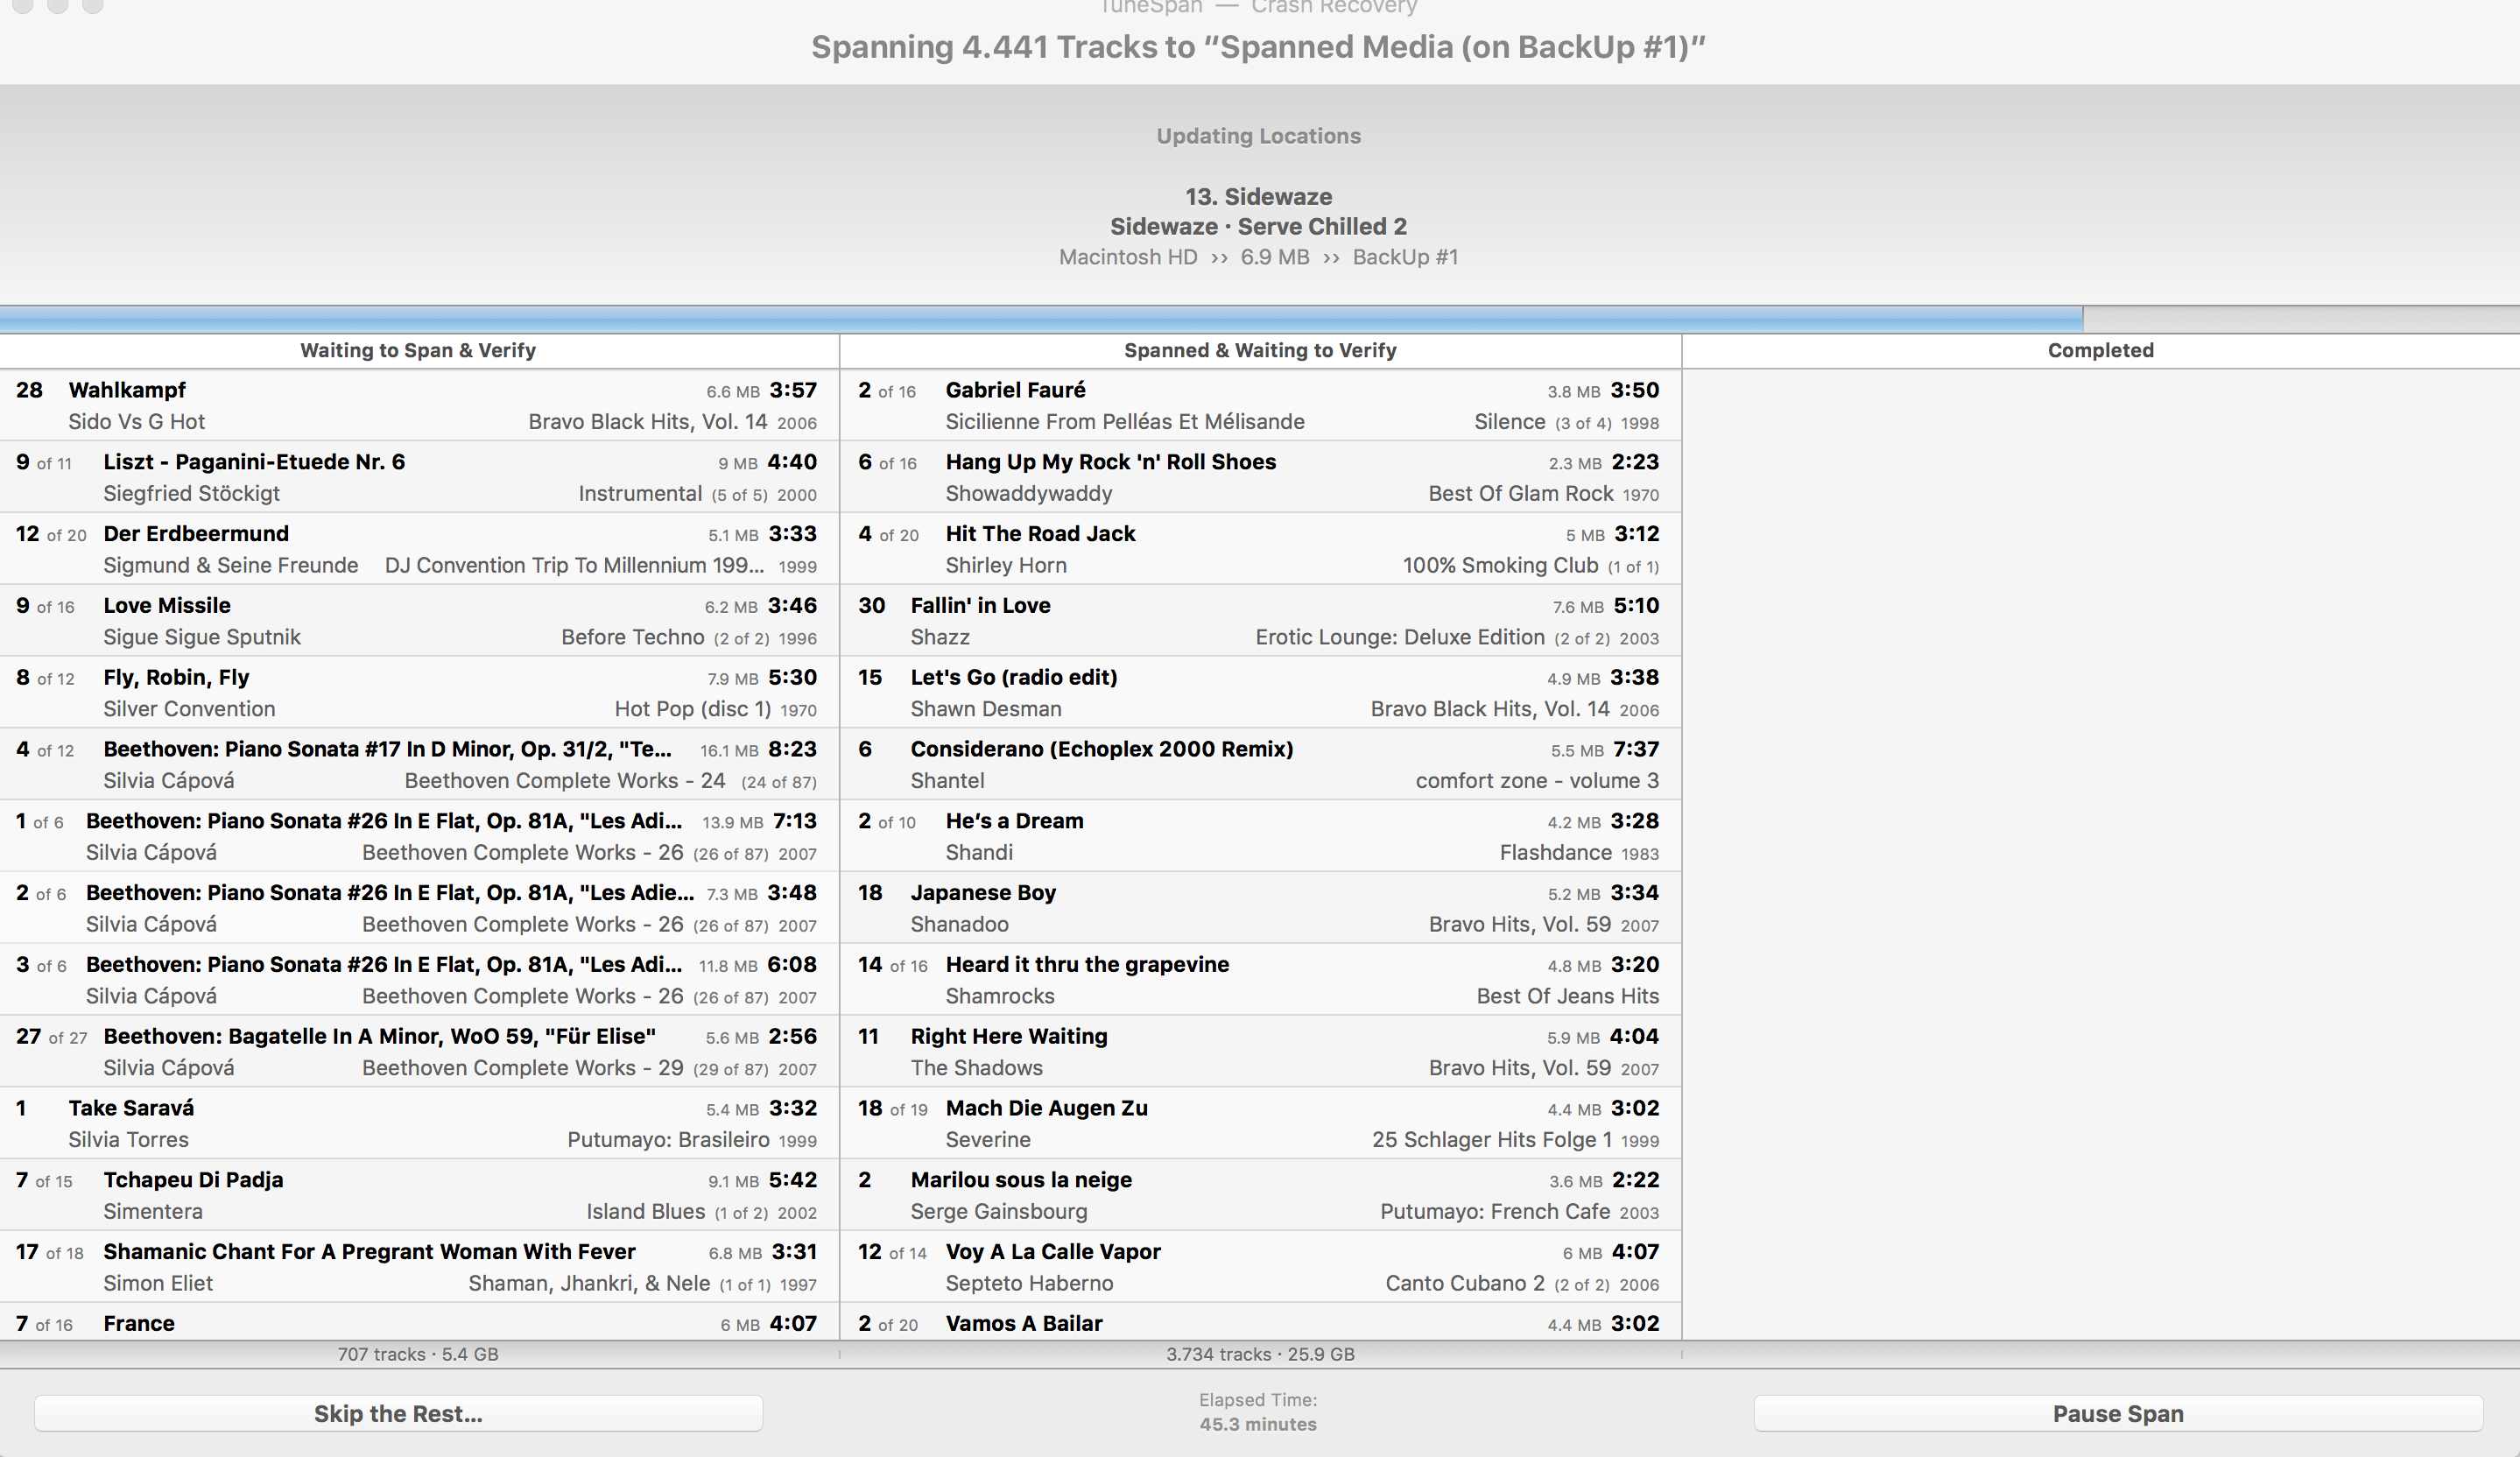This screenshot has height=1457, width=2520.
Task: Click the 707 tracks · 5.4 GB summary
Action: point(418,1354)
